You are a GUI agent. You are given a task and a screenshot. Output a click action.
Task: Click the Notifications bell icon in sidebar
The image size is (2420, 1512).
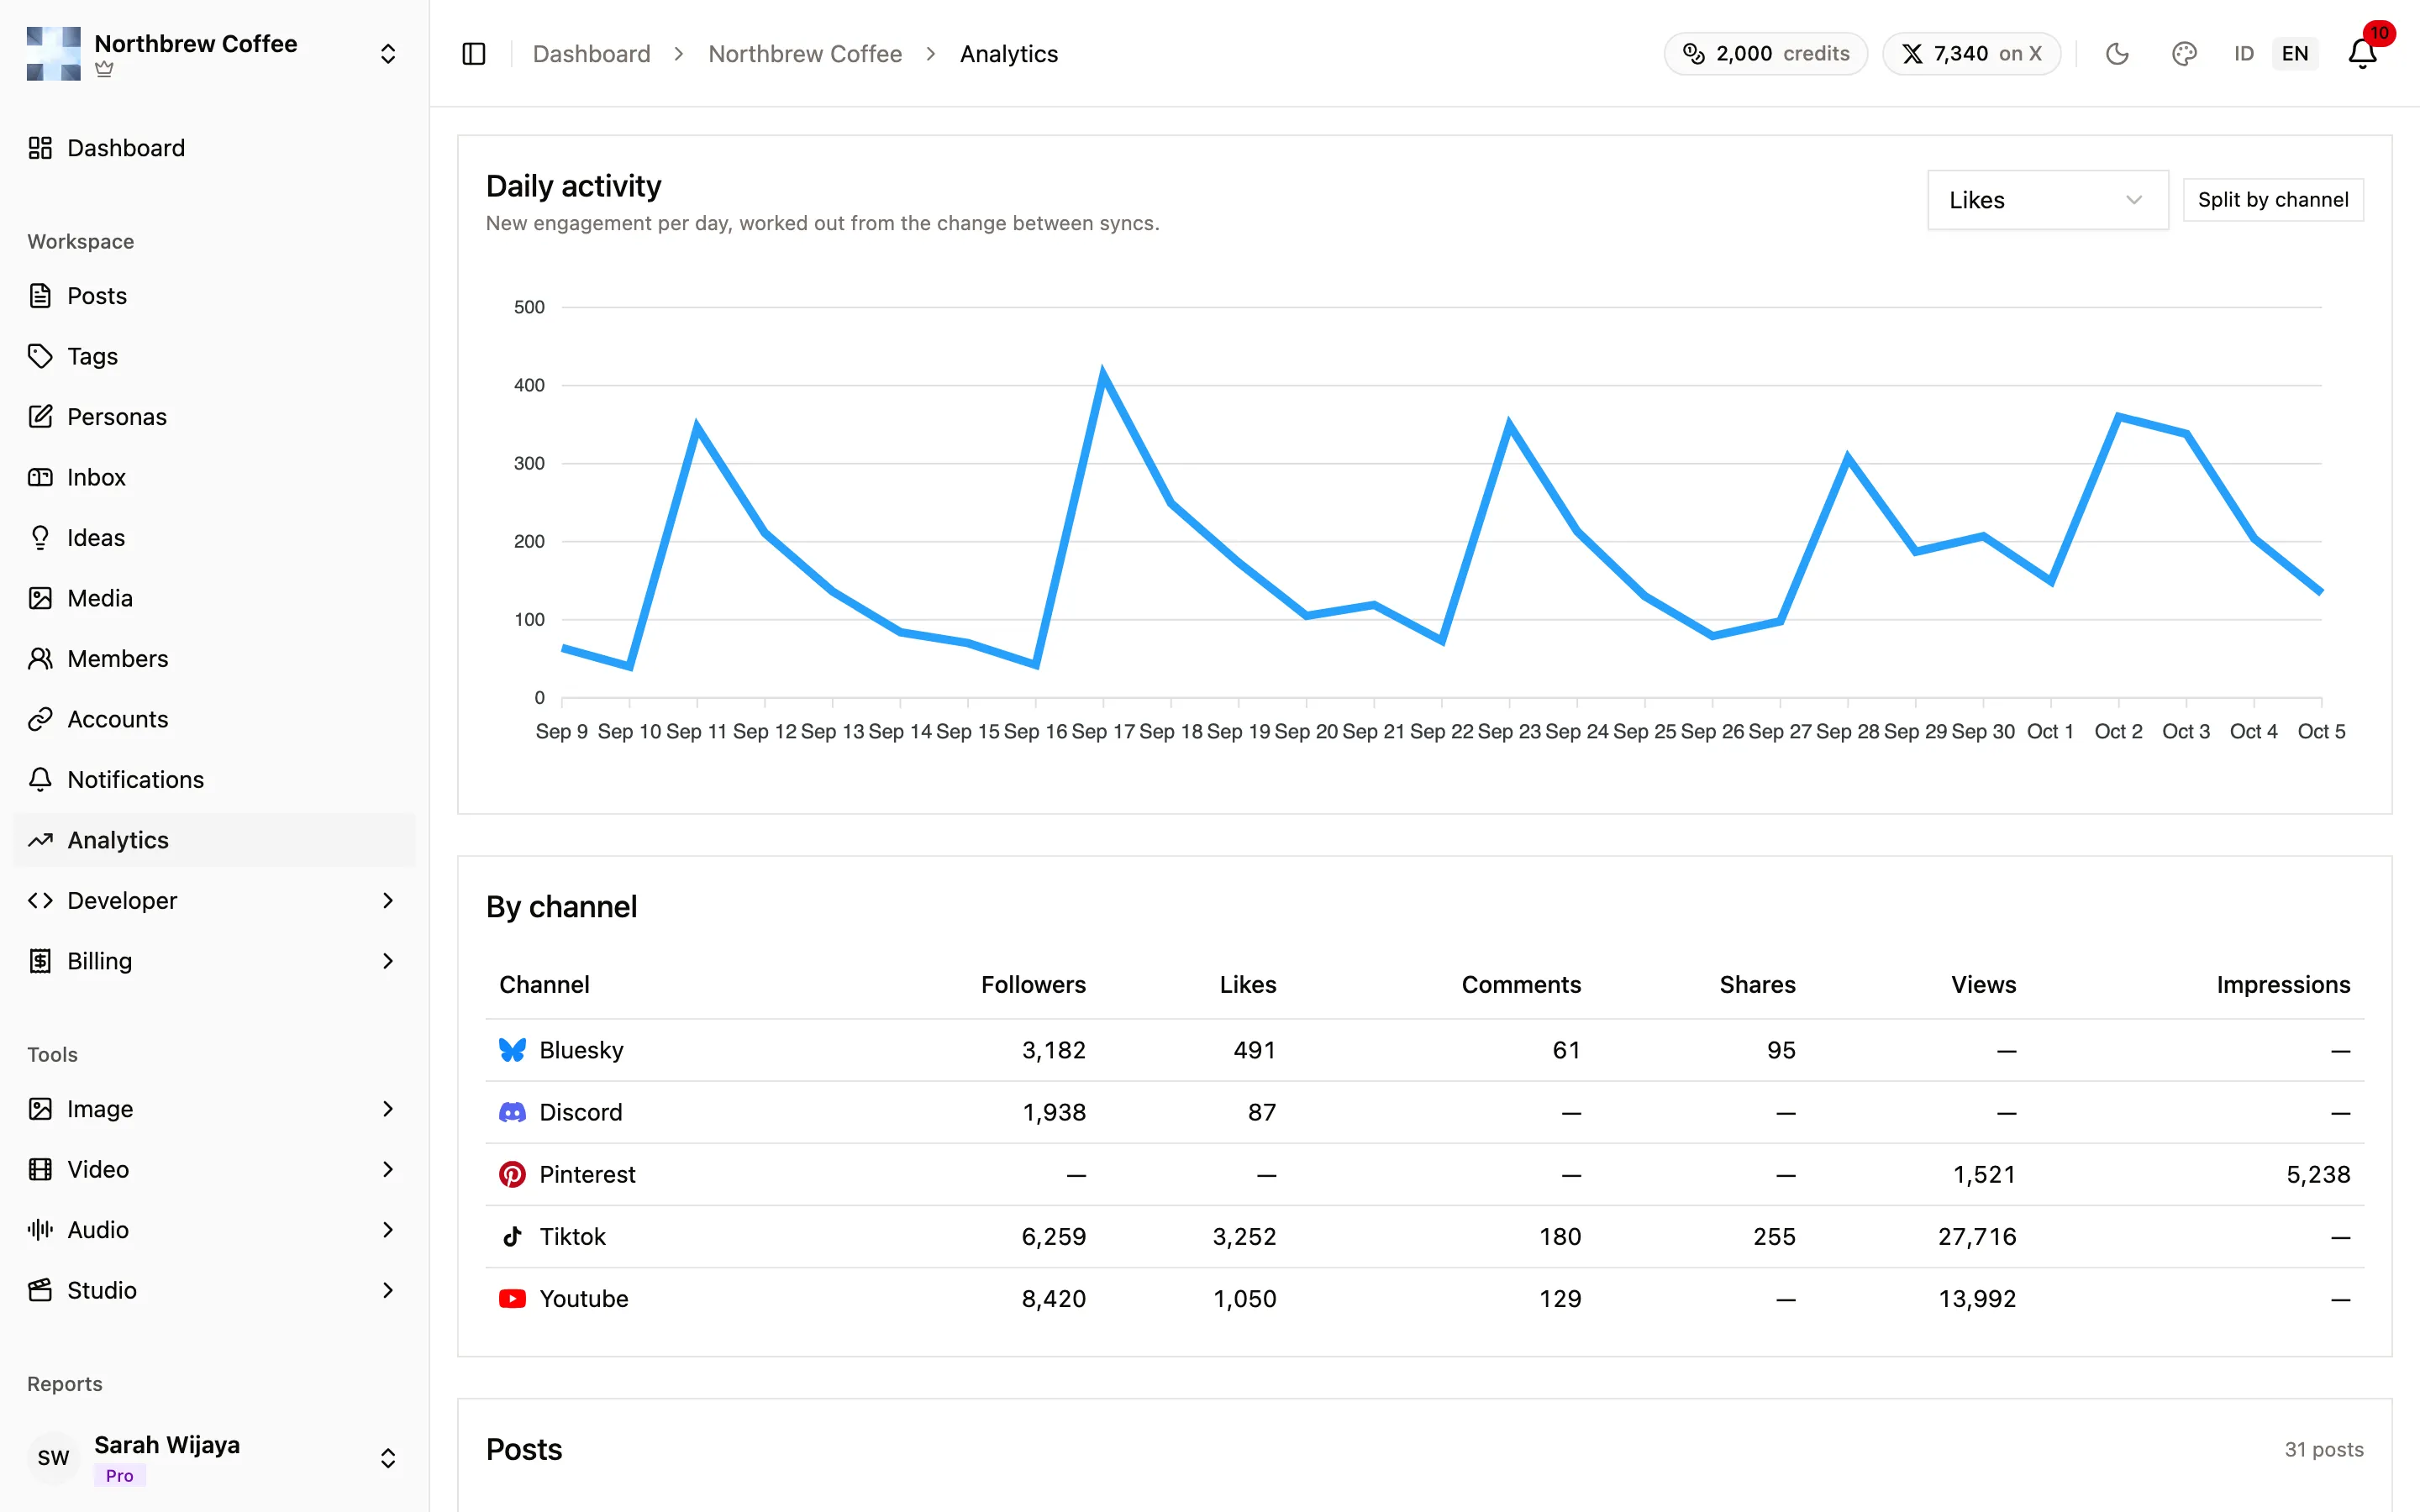tap(40, 780)
